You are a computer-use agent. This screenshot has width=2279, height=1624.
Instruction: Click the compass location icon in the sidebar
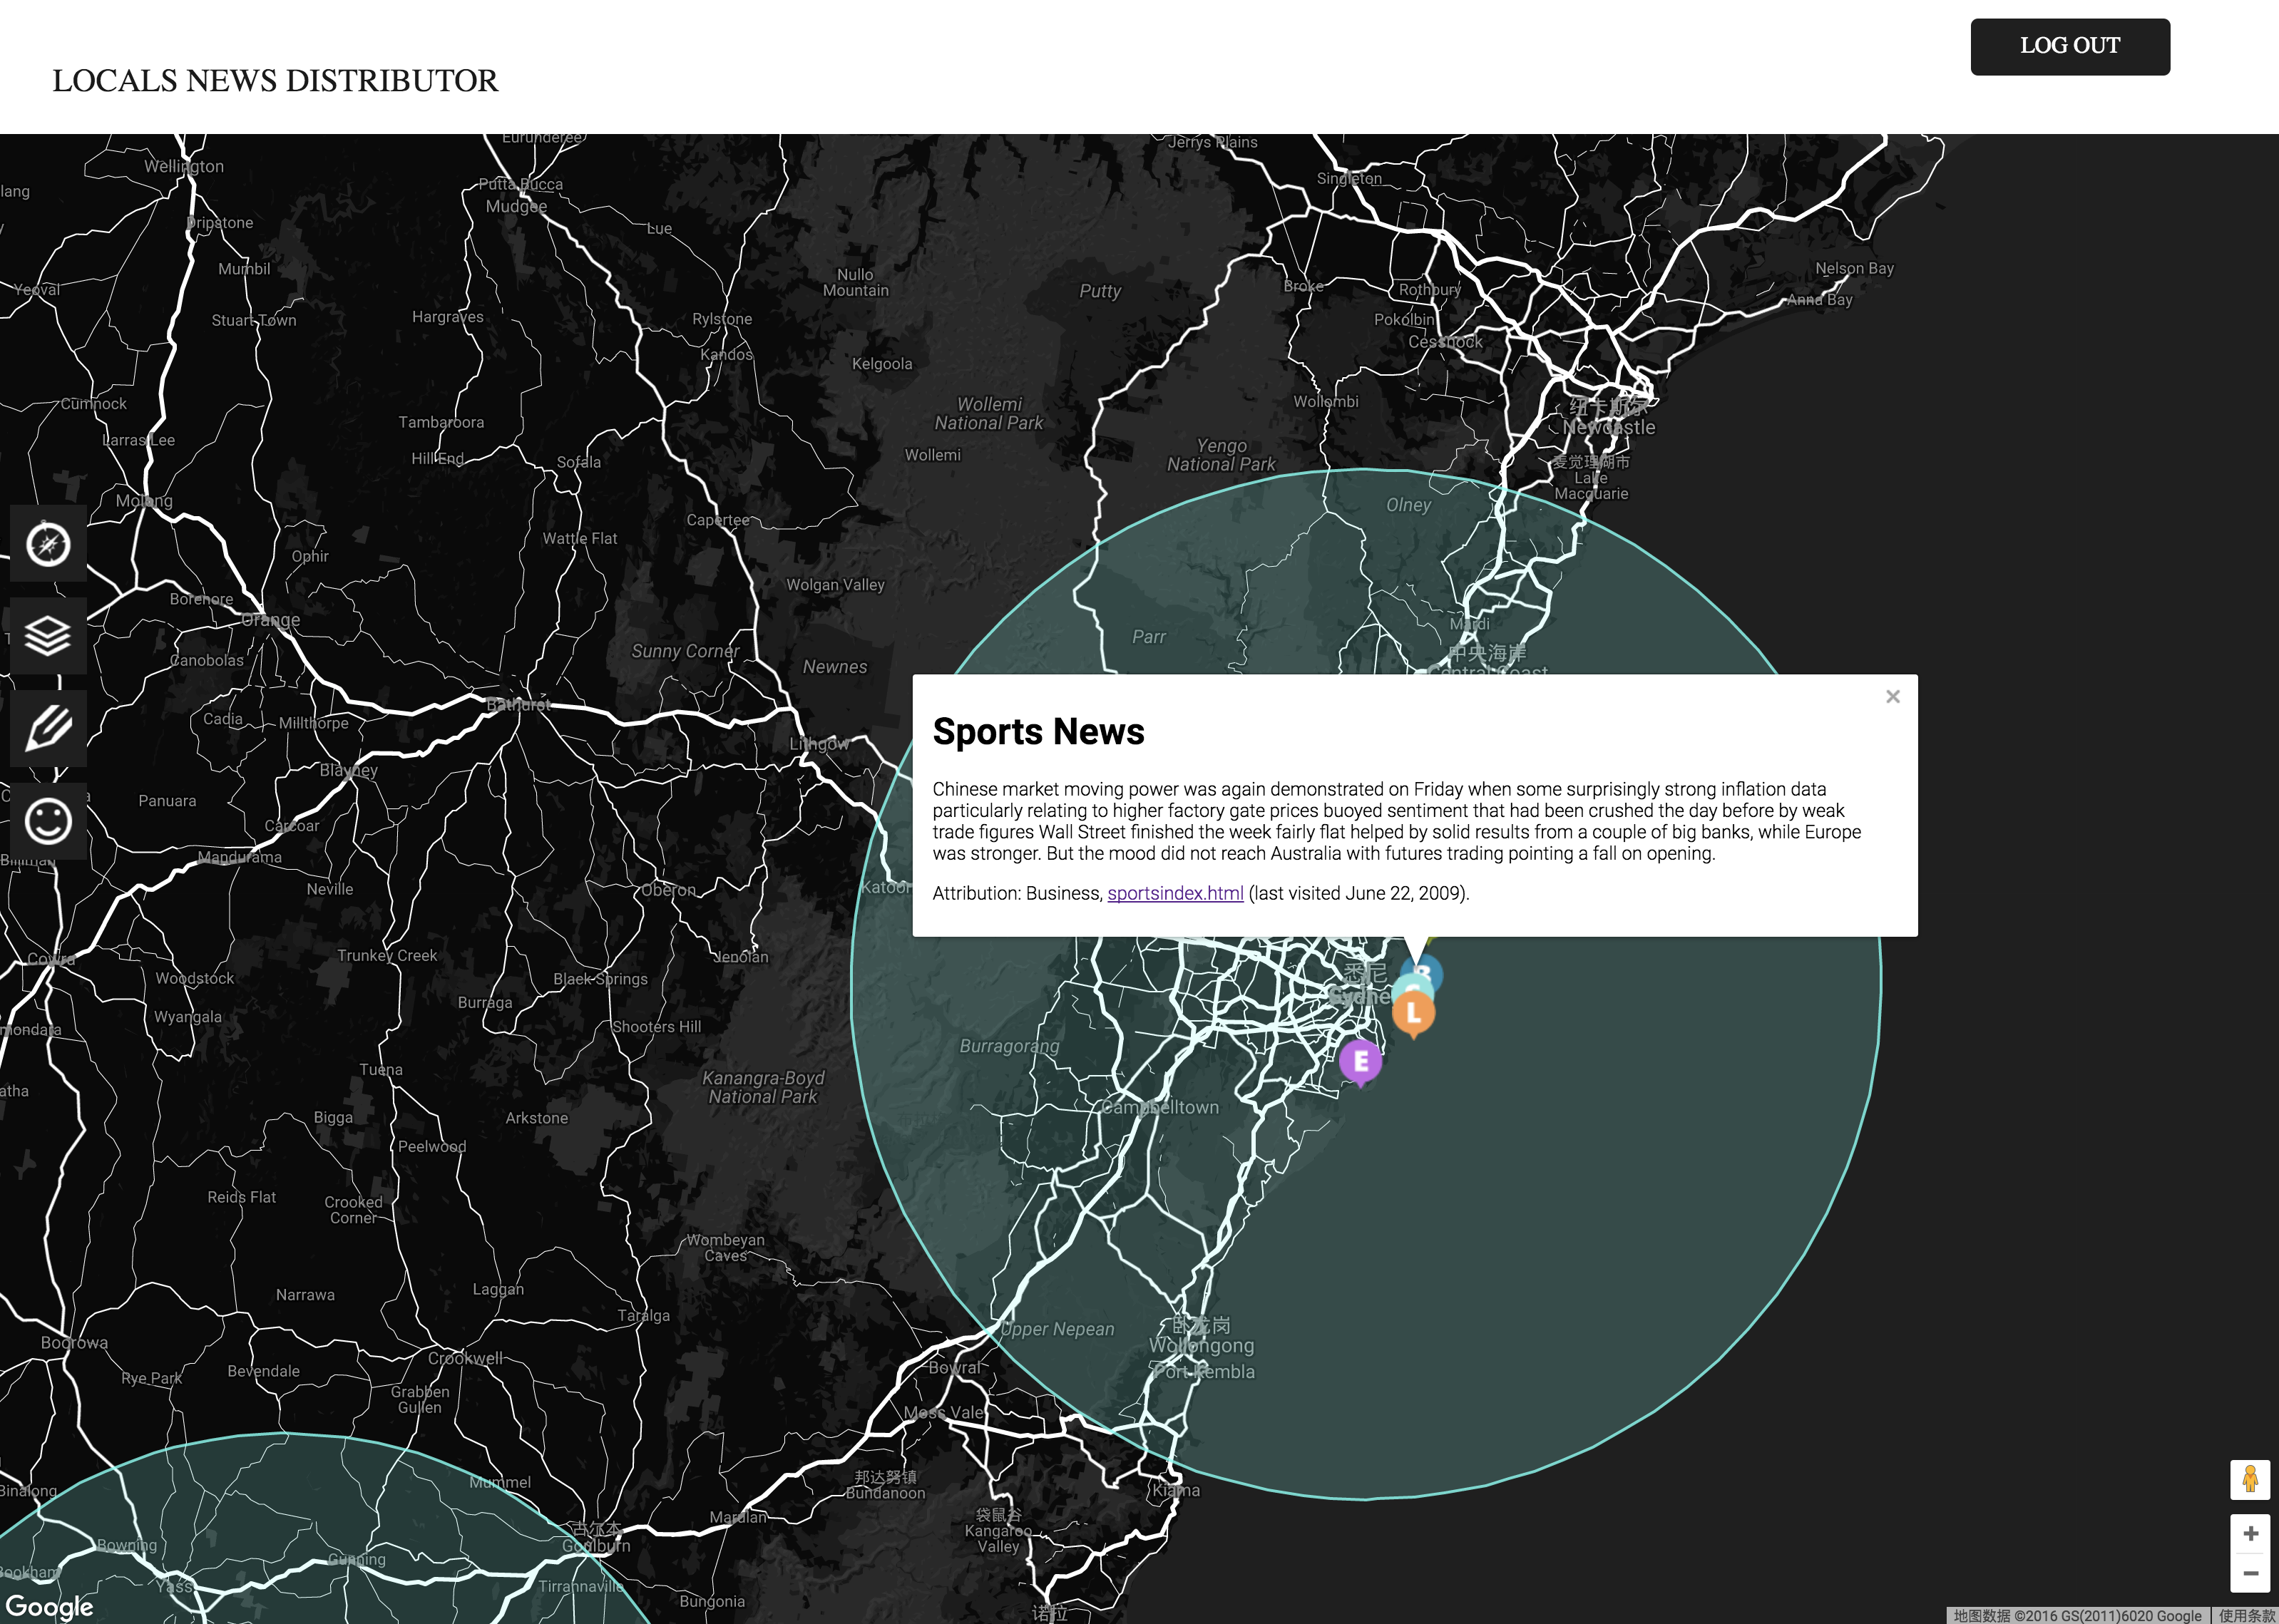click(48, 544)
